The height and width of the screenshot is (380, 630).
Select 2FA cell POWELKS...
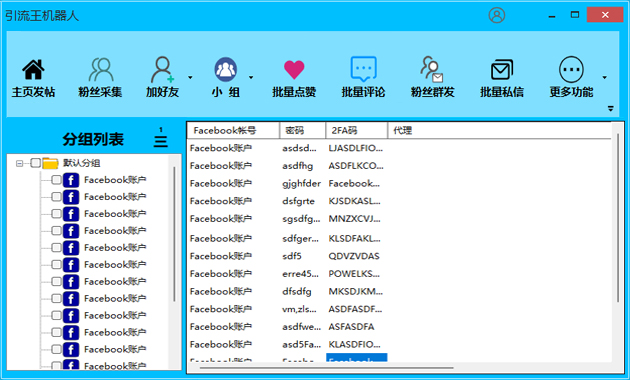(354, 274)
